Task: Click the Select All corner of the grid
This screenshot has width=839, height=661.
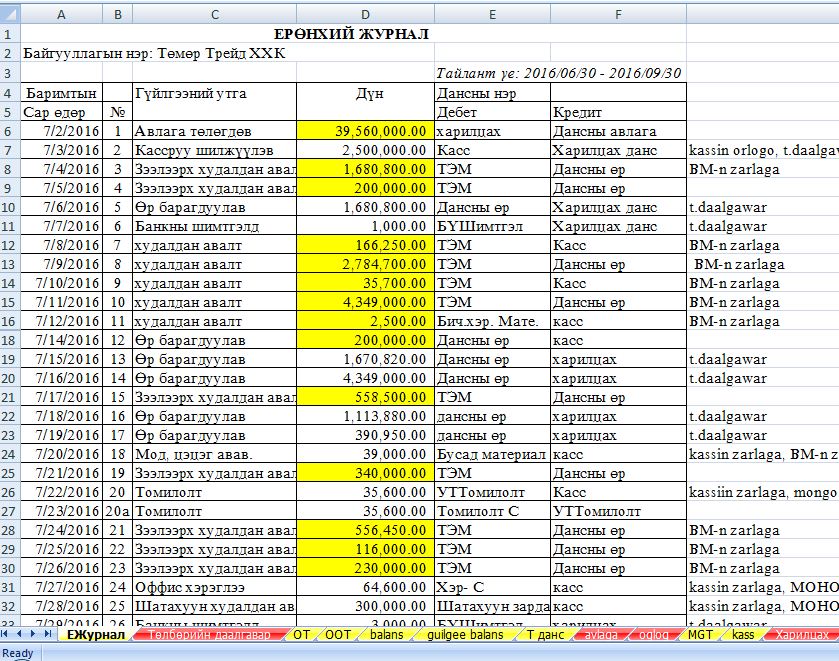Action: (x=10, y=14)
